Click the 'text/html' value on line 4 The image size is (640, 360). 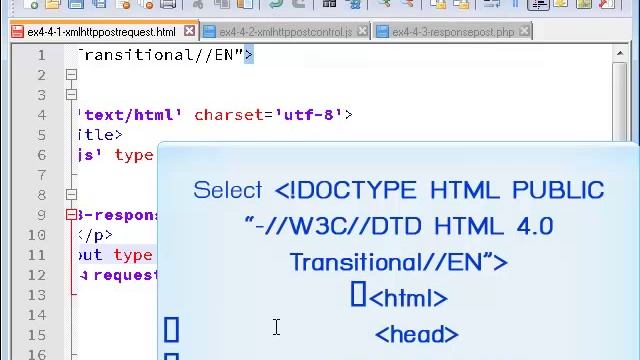click(130, 115)
